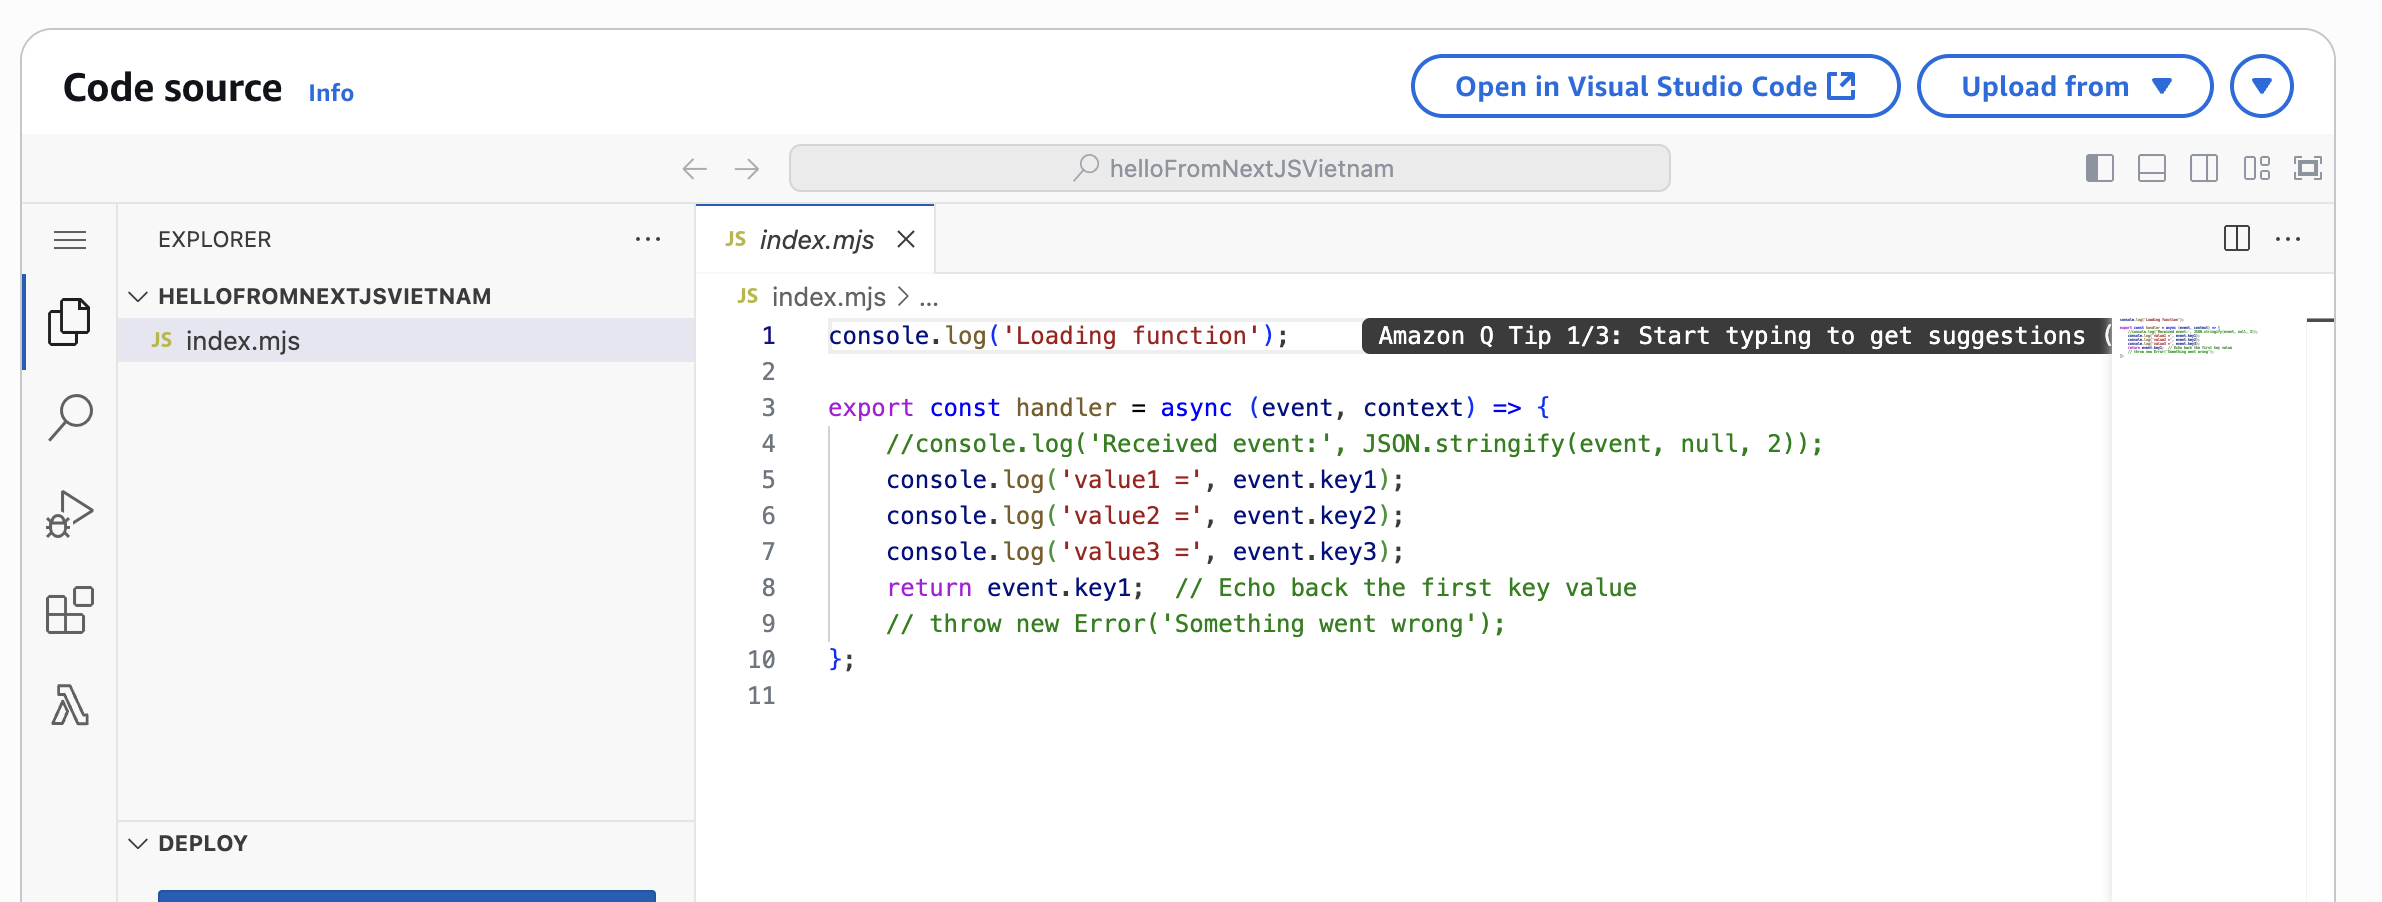Open the Upload from dropdown
This screenshot has width=2382, height=902.
tap(2064, 87)
